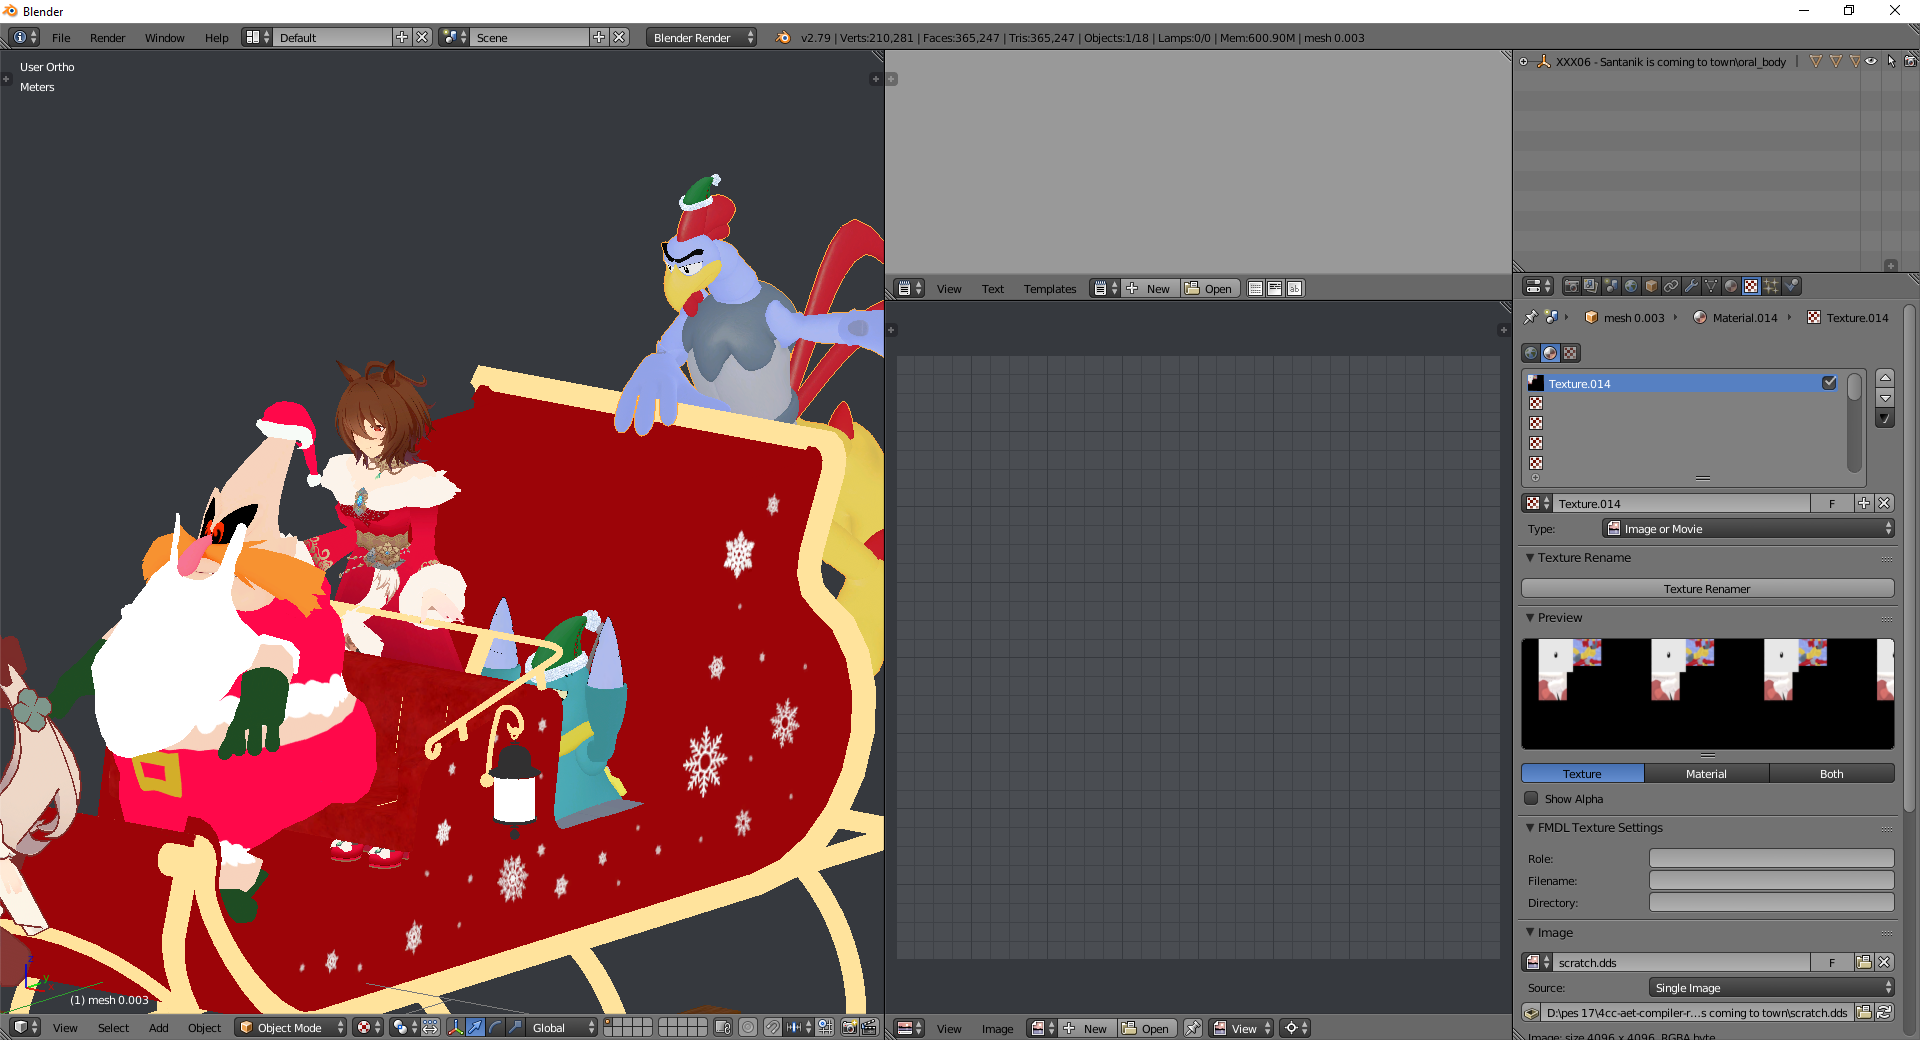Image resolution: width=1920 pixels, height=1040 pixels.
Task: Open the Render Layers properties tab
Action: (x=1591, y=286)
